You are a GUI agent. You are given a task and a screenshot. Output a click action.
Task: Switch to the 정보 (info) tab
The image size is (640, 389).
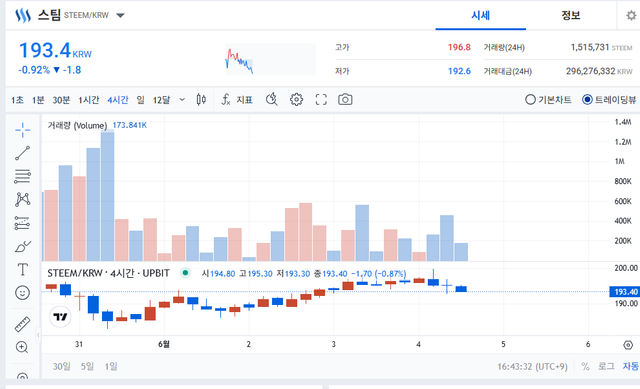tap(571, 16)
